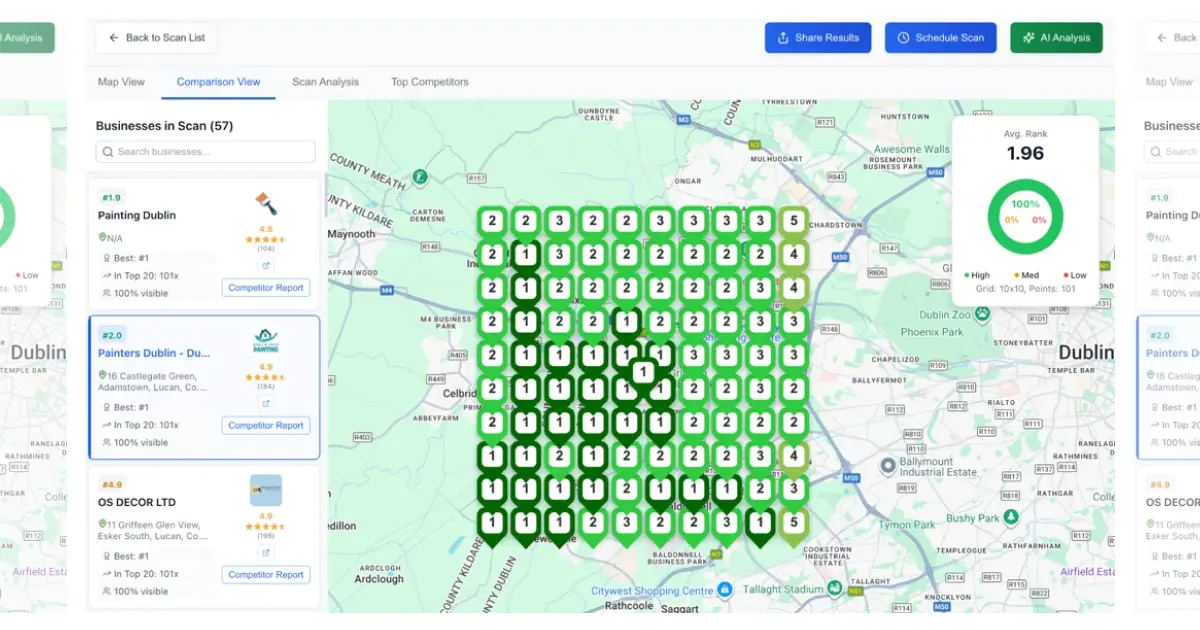Viewport: 1200px width, 630px height.
Task: Select the Dublin Zoo map marker
Action: click(x=983, y=313)
